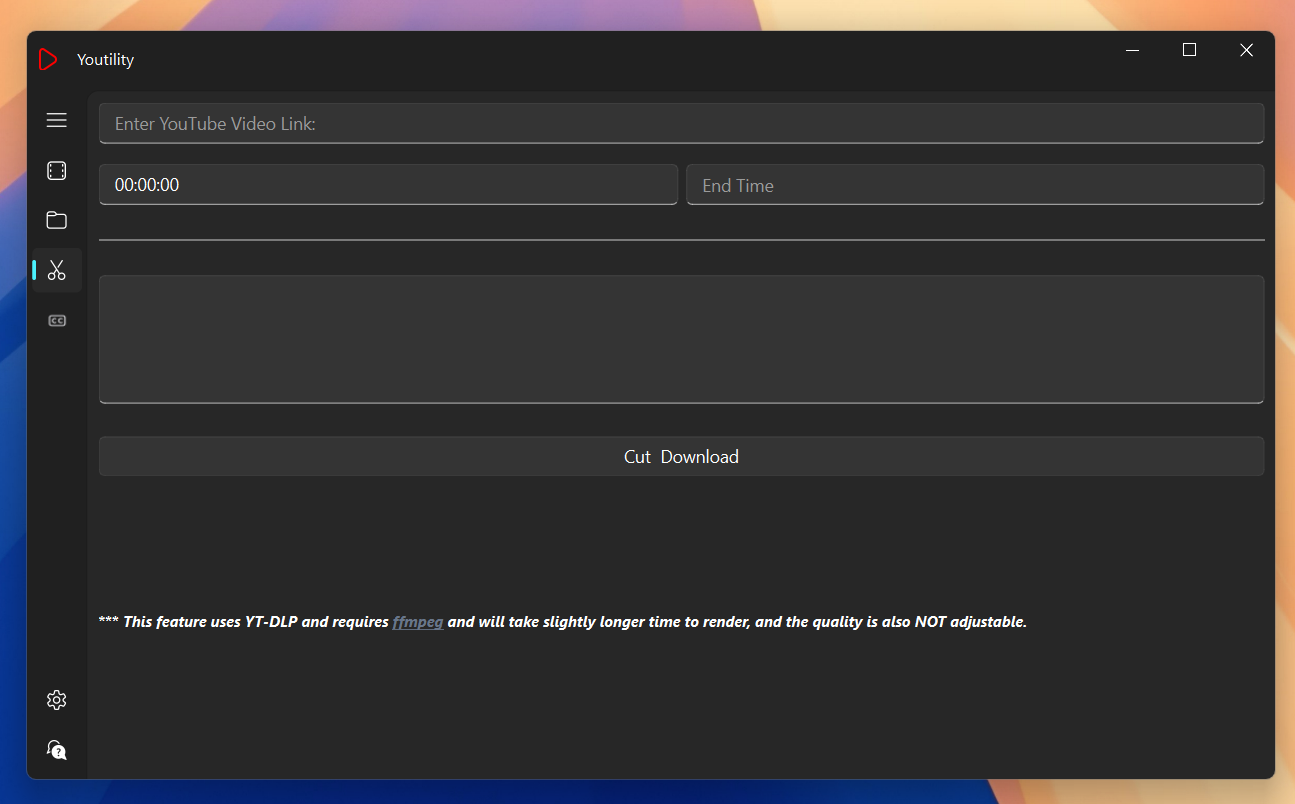Viewport: 1295px width, 804px height.
Task: Close the Youtility window
Action: [x=1246, y=50]
